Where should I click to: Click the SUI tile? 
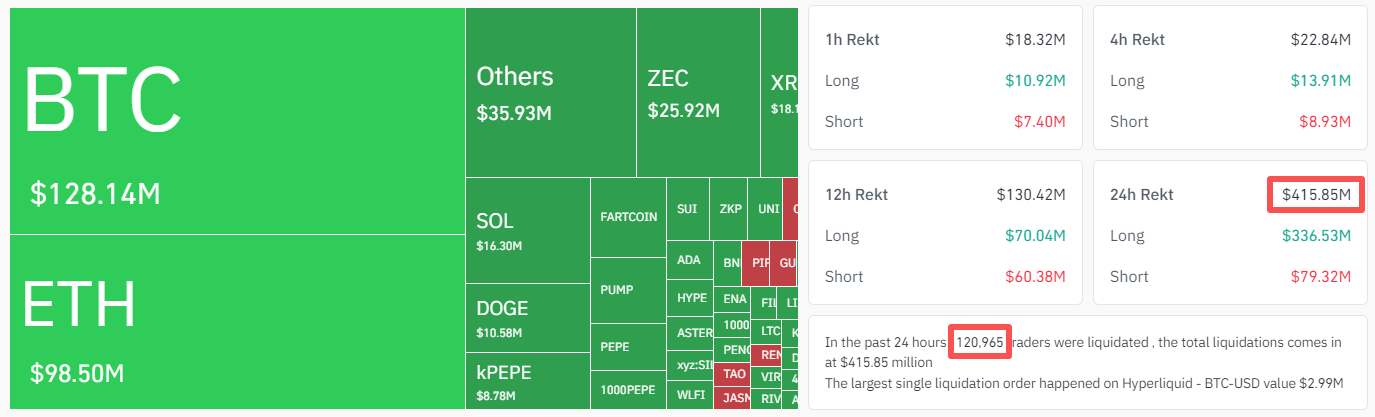click(687, 209)
